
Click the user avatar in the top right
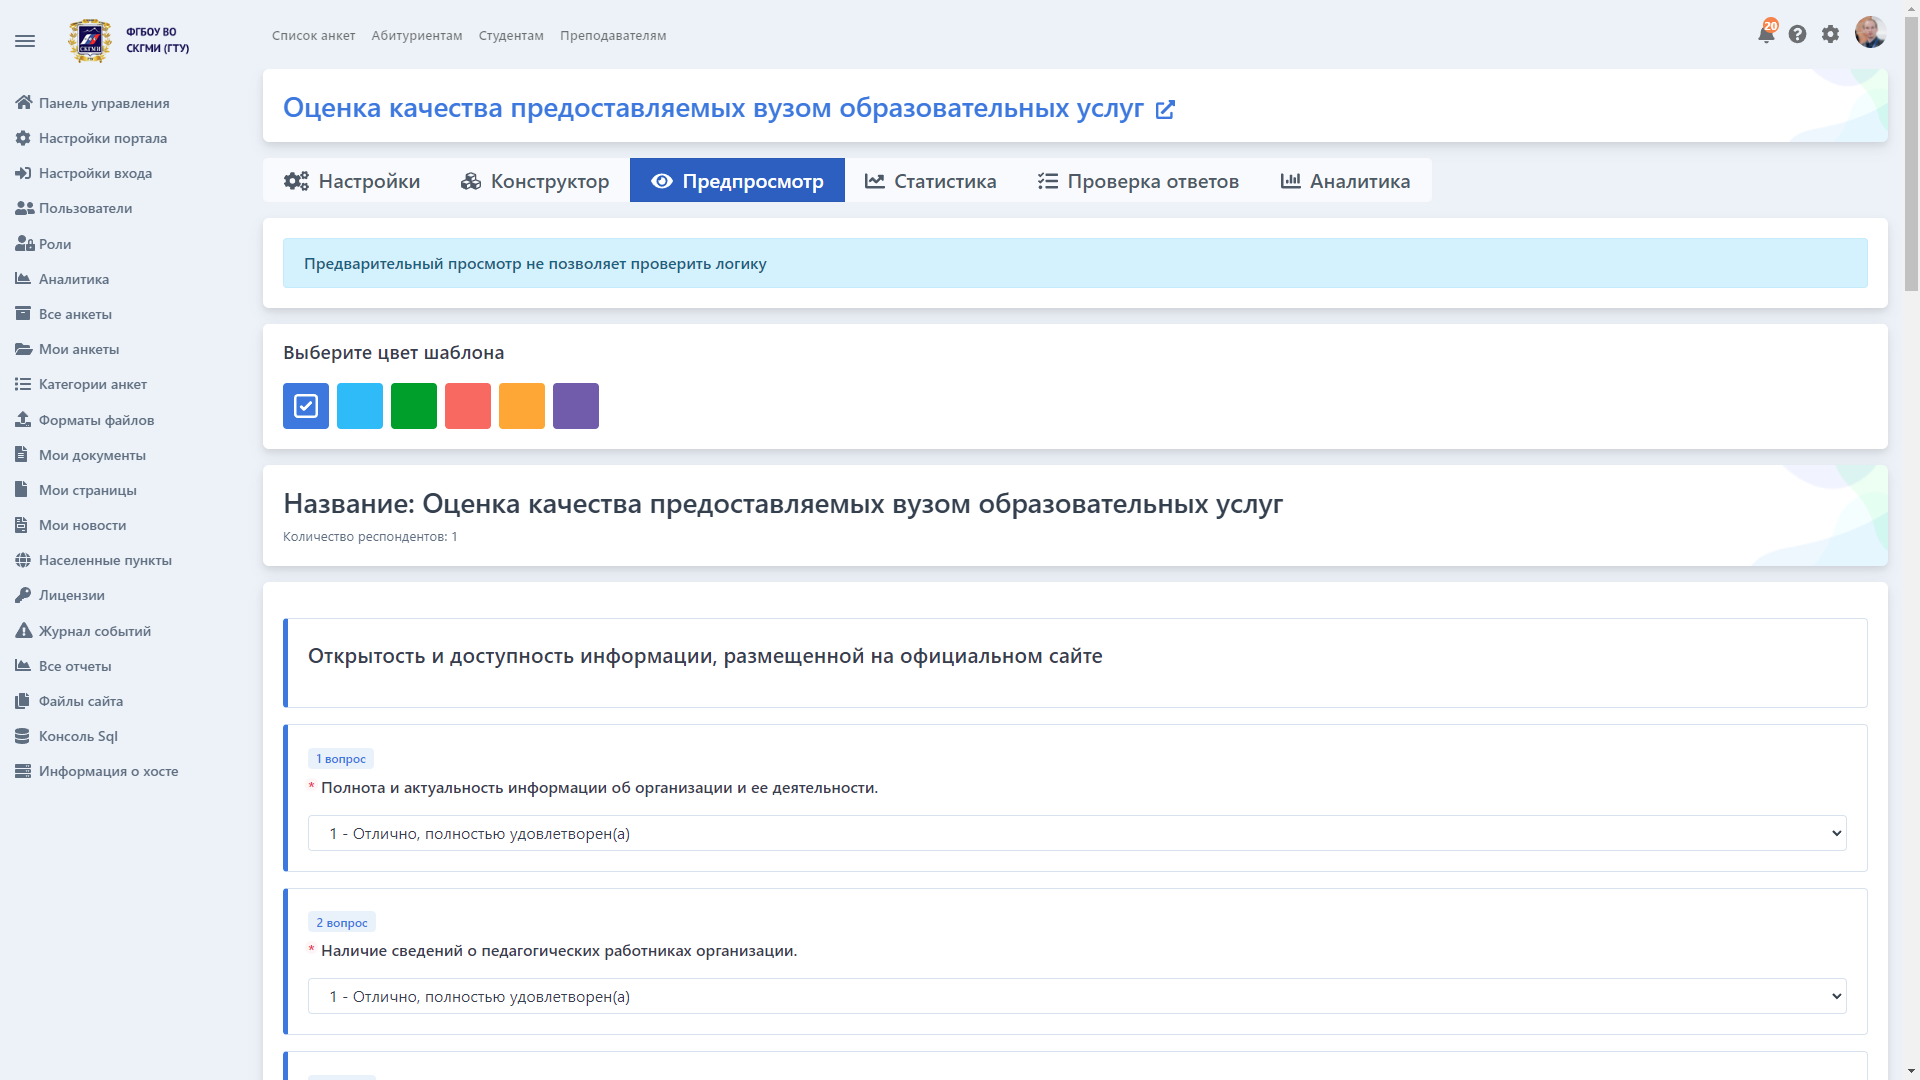tap(1870, 31)
